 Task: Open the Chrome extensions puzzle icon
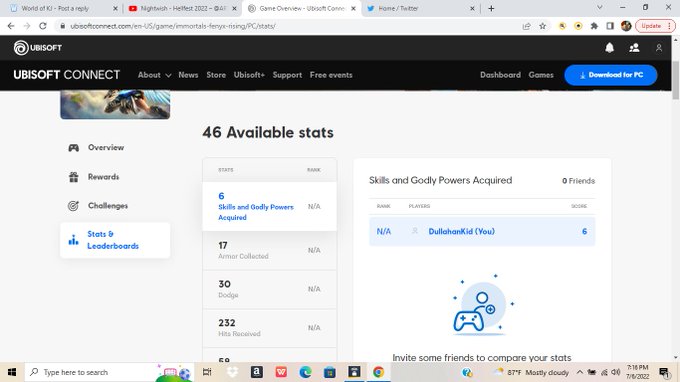(x=594, y=26)
